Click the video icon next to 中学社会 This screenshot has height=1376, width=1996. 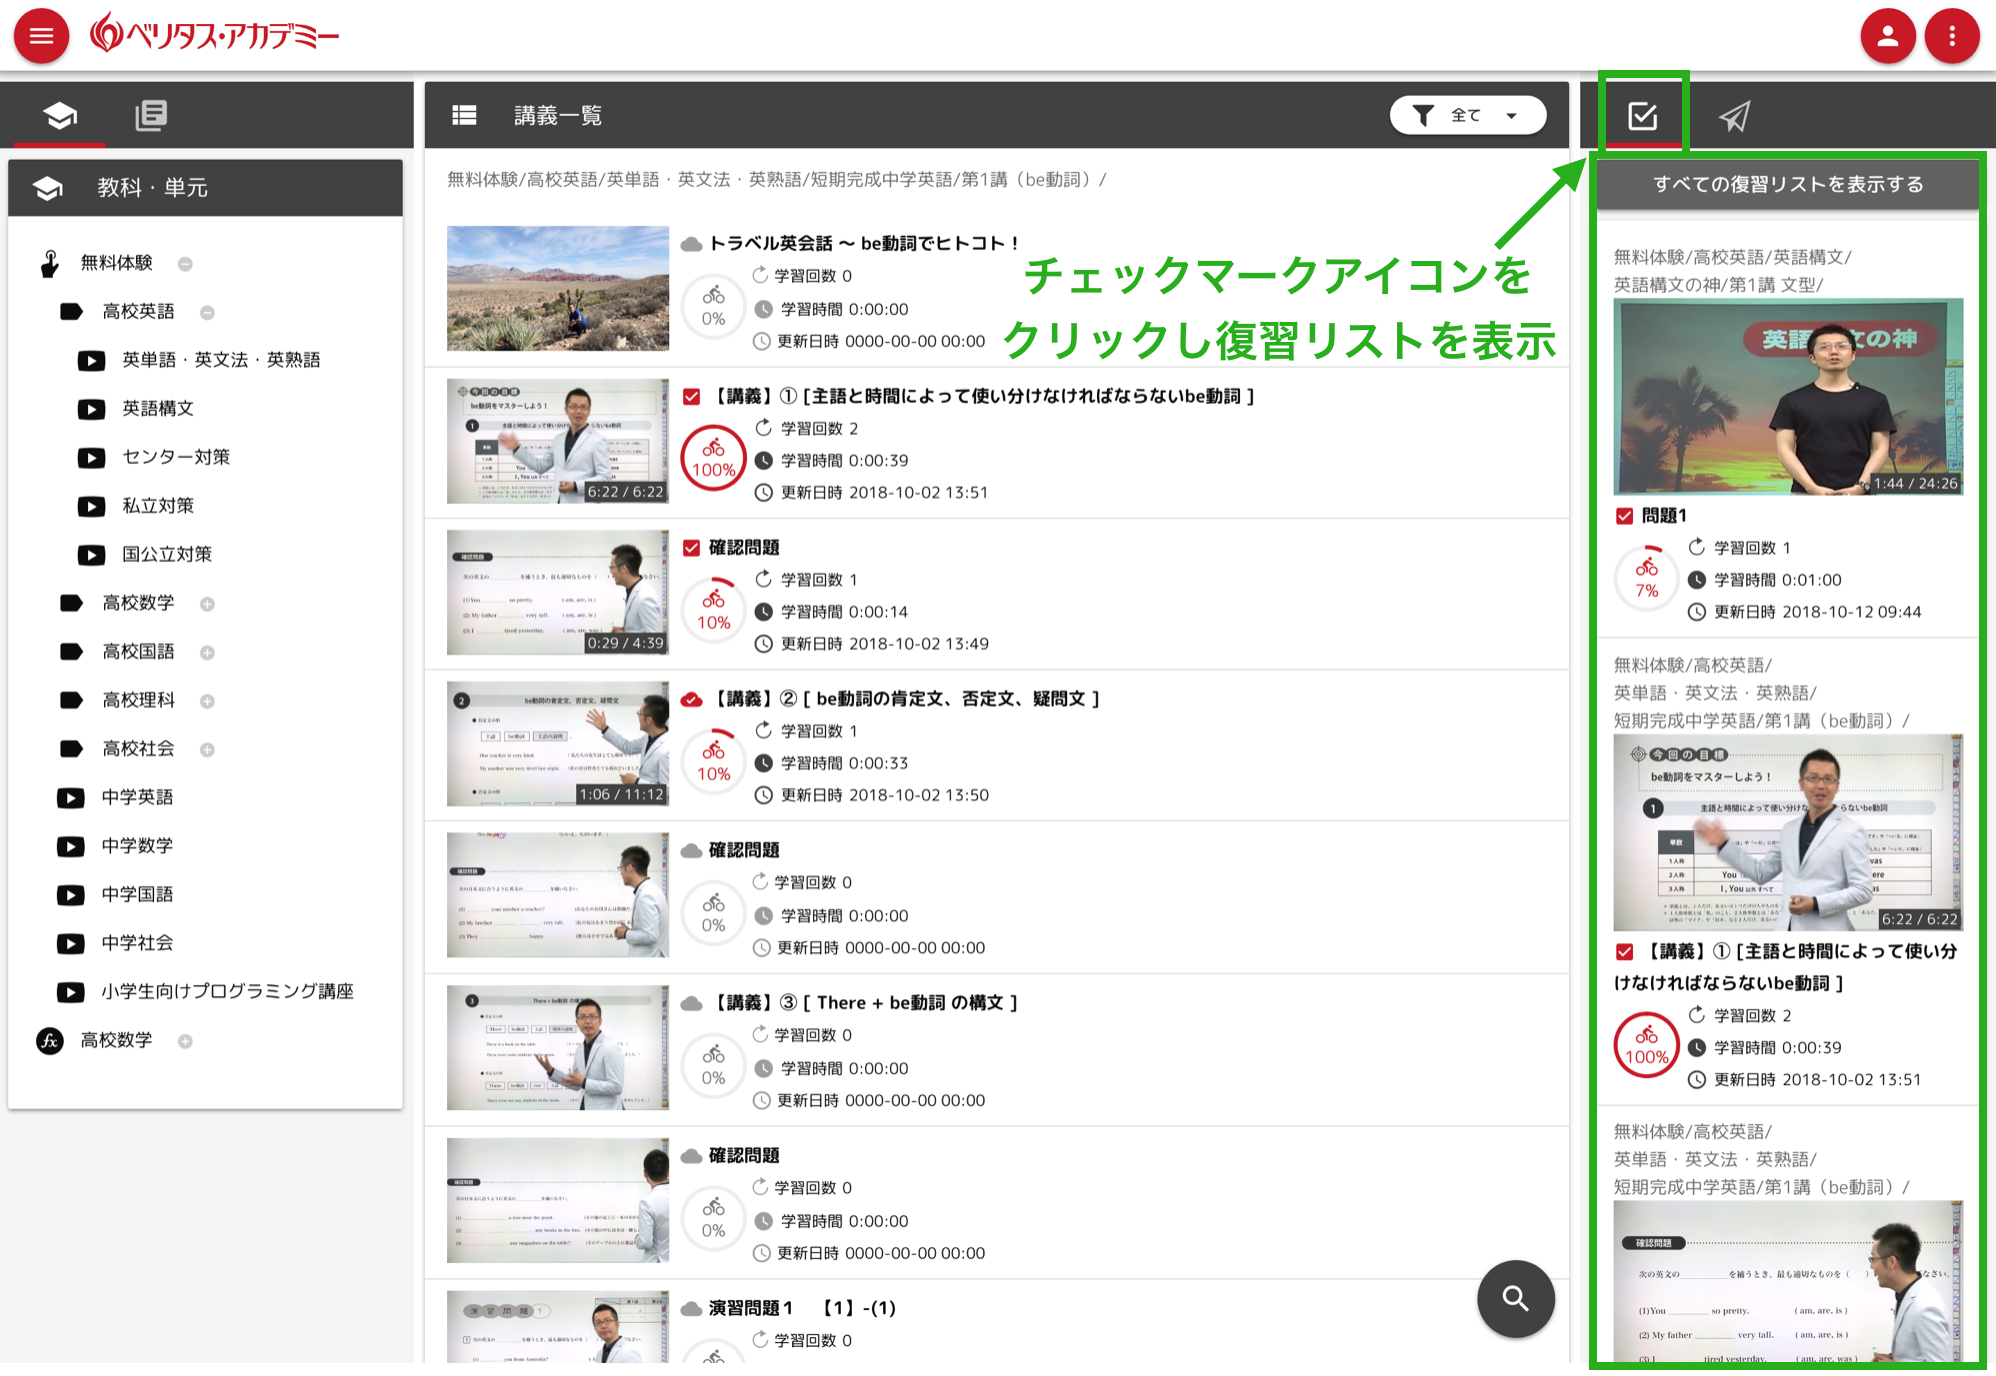(70, 943)
